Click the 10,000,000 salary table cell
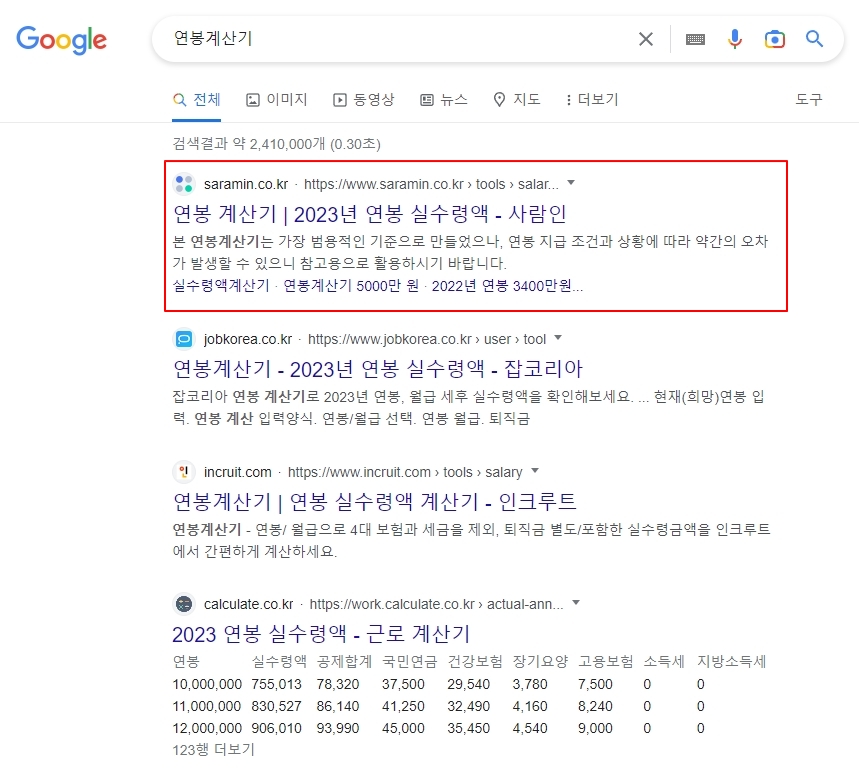Screen dimensions: 859x768 207,684
